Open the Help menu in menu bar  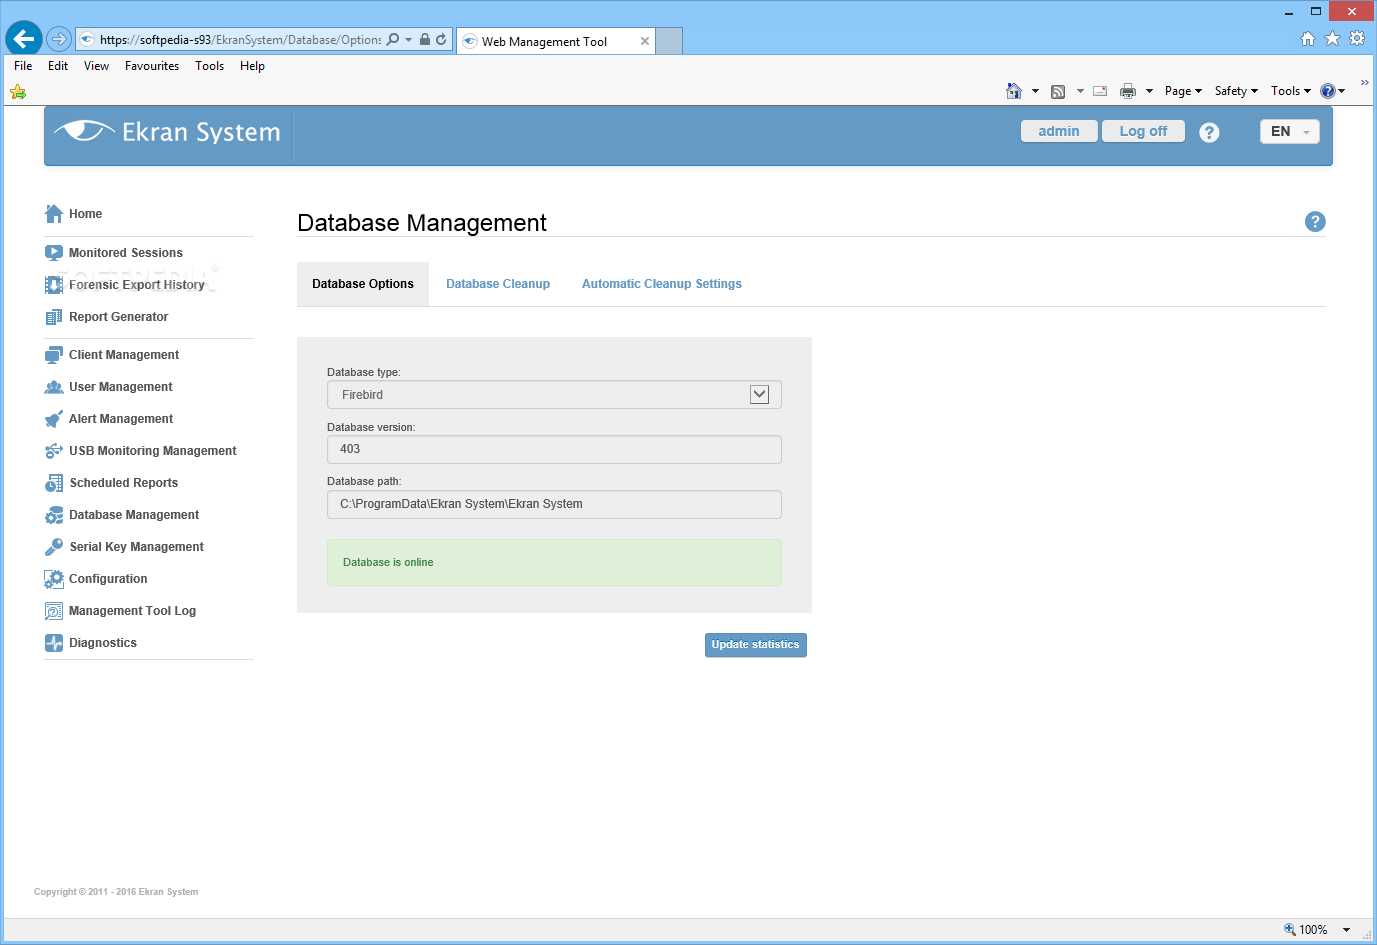tap(252, 66)
